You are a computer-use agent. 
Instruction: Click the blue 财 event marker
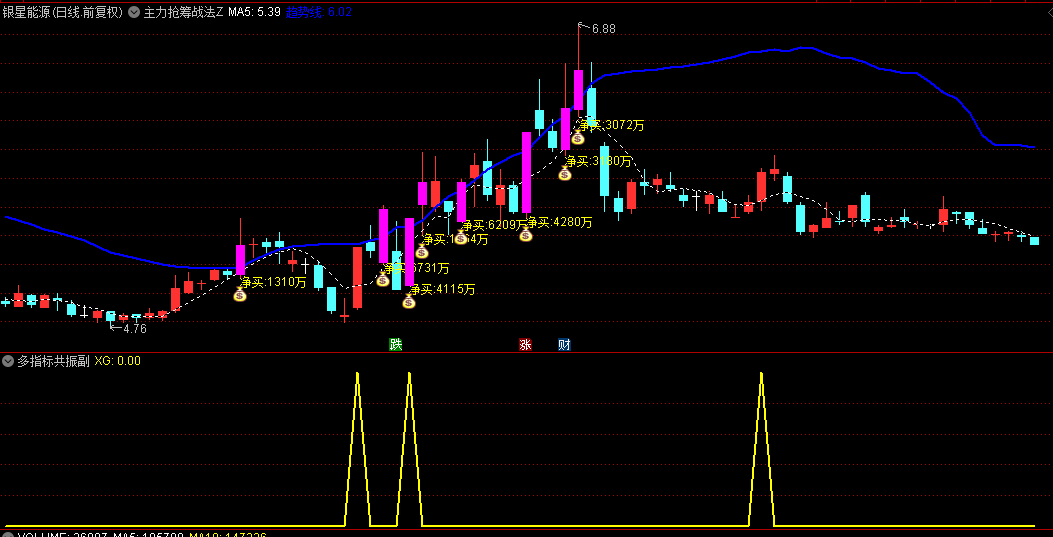point(565,345)
